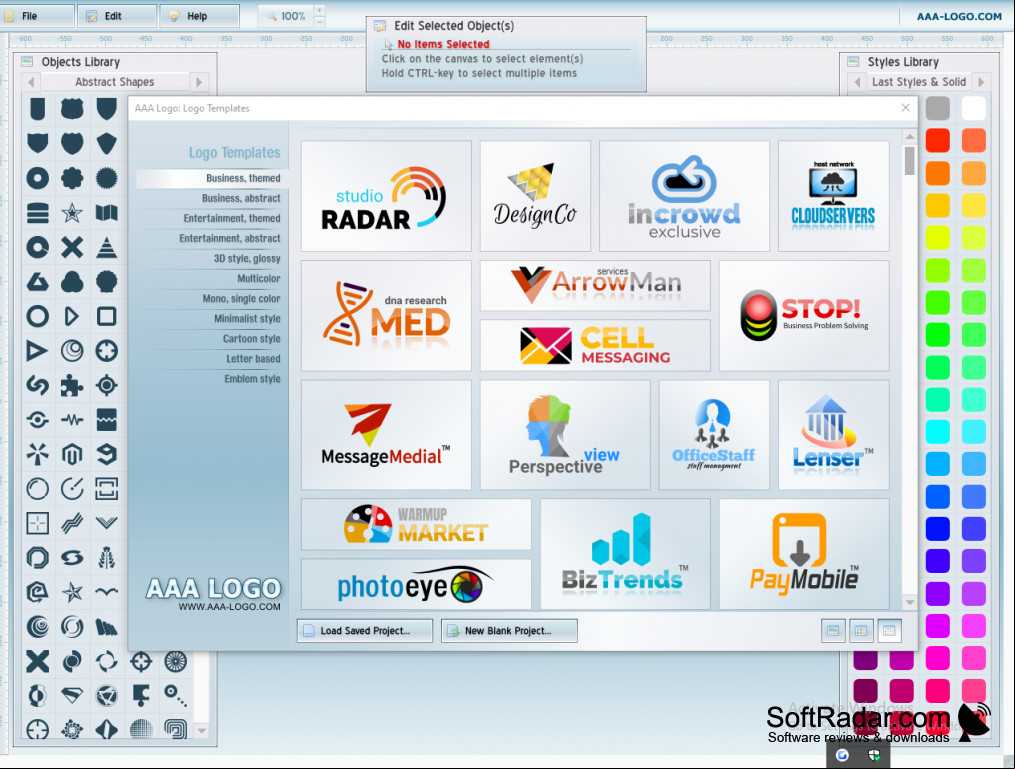The image size is (1015, 769).
Task: Choose the Cell Messaging logo template
Action: click(595, 346)
